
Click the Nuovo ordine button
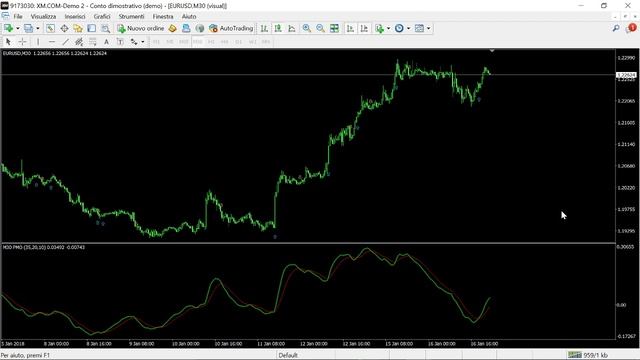click(140, 28)
